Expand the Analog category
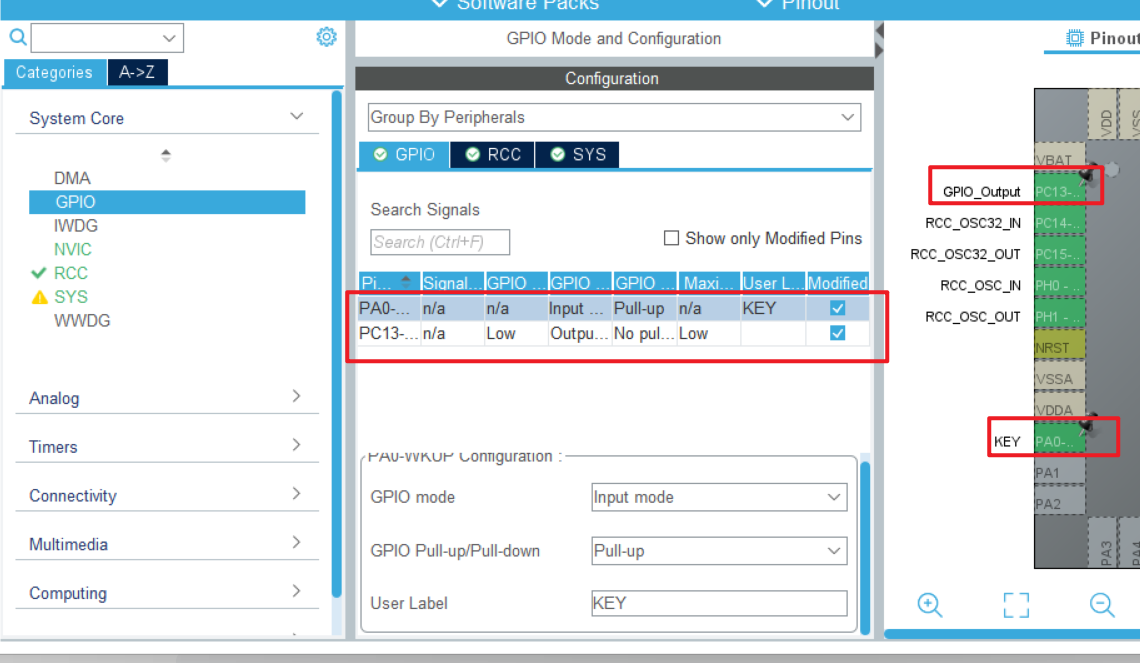The height and width of the screenshot is (663, 1140). pyautogui.click(x=296, y=396)
